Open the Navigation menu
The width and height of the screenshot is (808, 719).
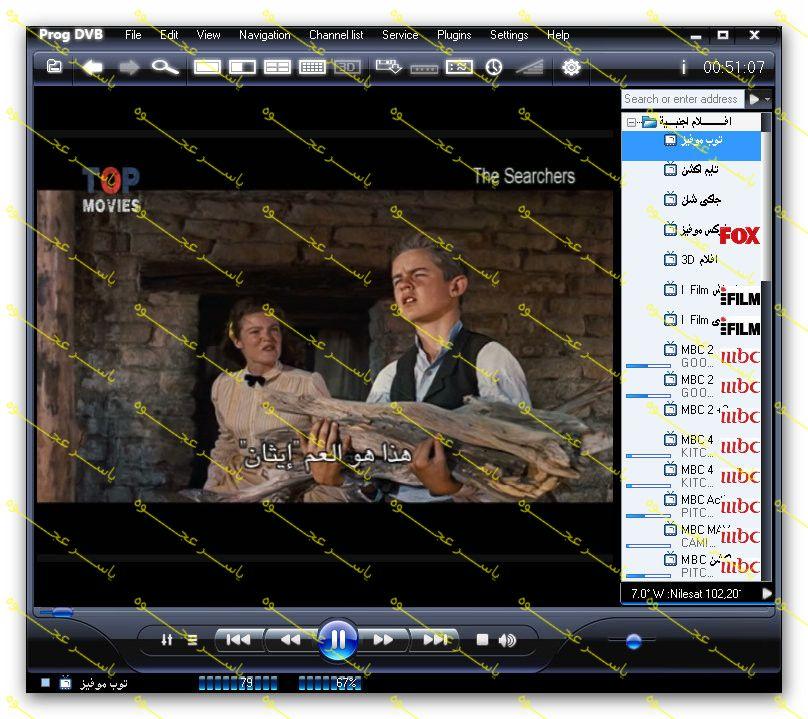[265, 35]
